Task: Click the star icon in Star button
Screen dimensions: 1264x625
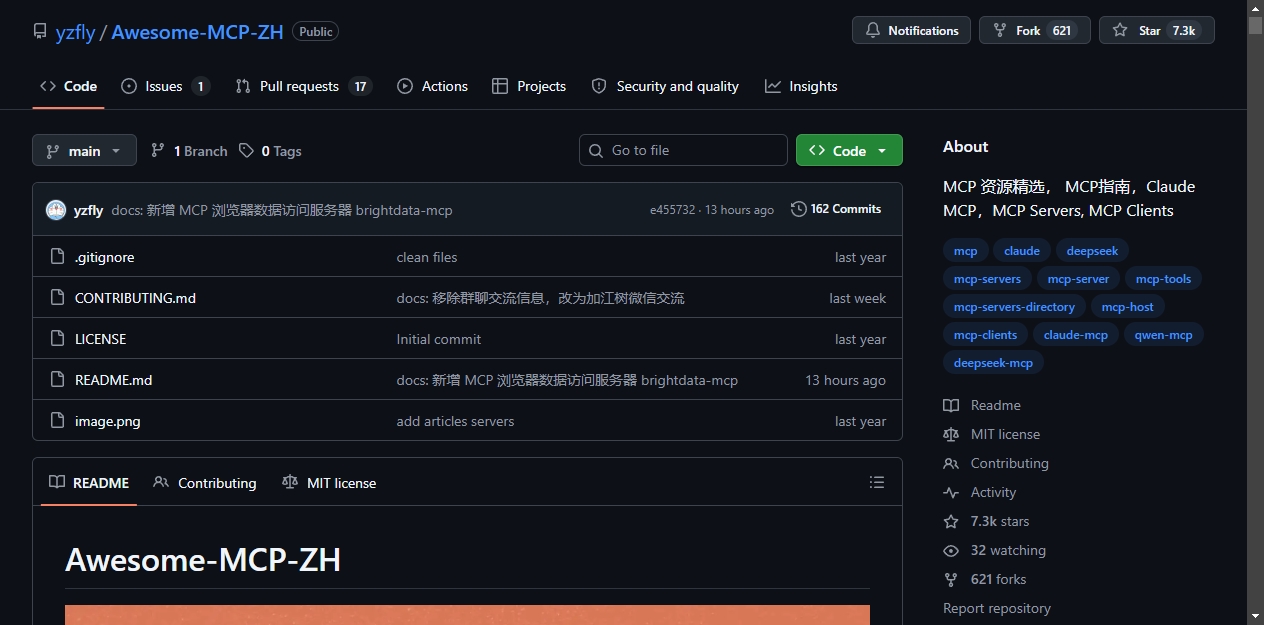Action: pyautogui.click(x=1120, y=31)
